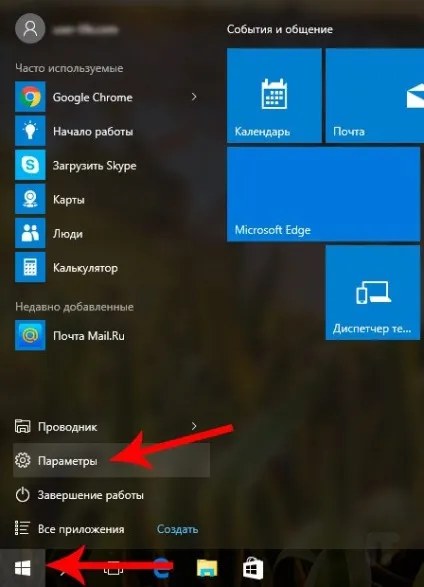
Task: Click the Проводник text label
Action: pos(68,427)
